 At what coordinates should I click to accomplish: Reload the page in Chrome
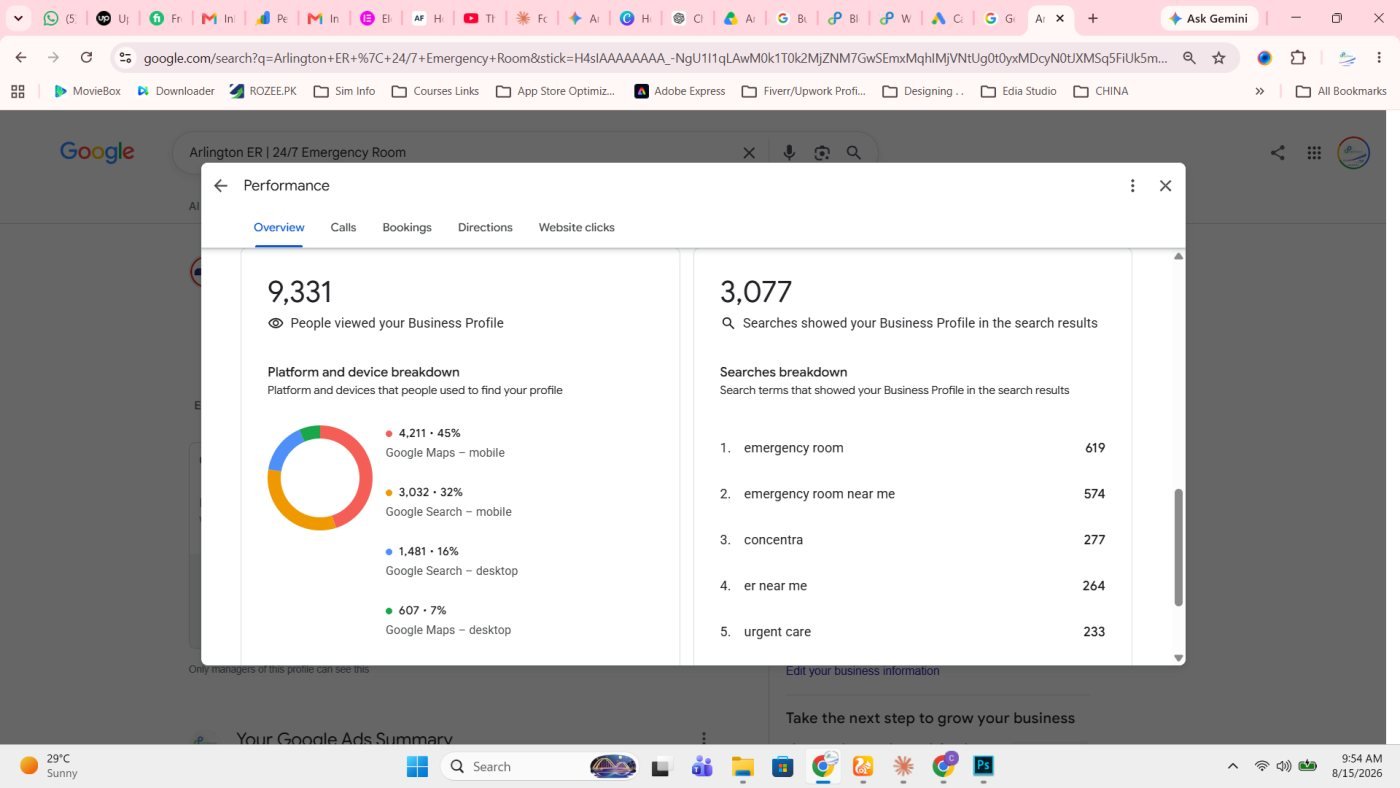[86, 58]
